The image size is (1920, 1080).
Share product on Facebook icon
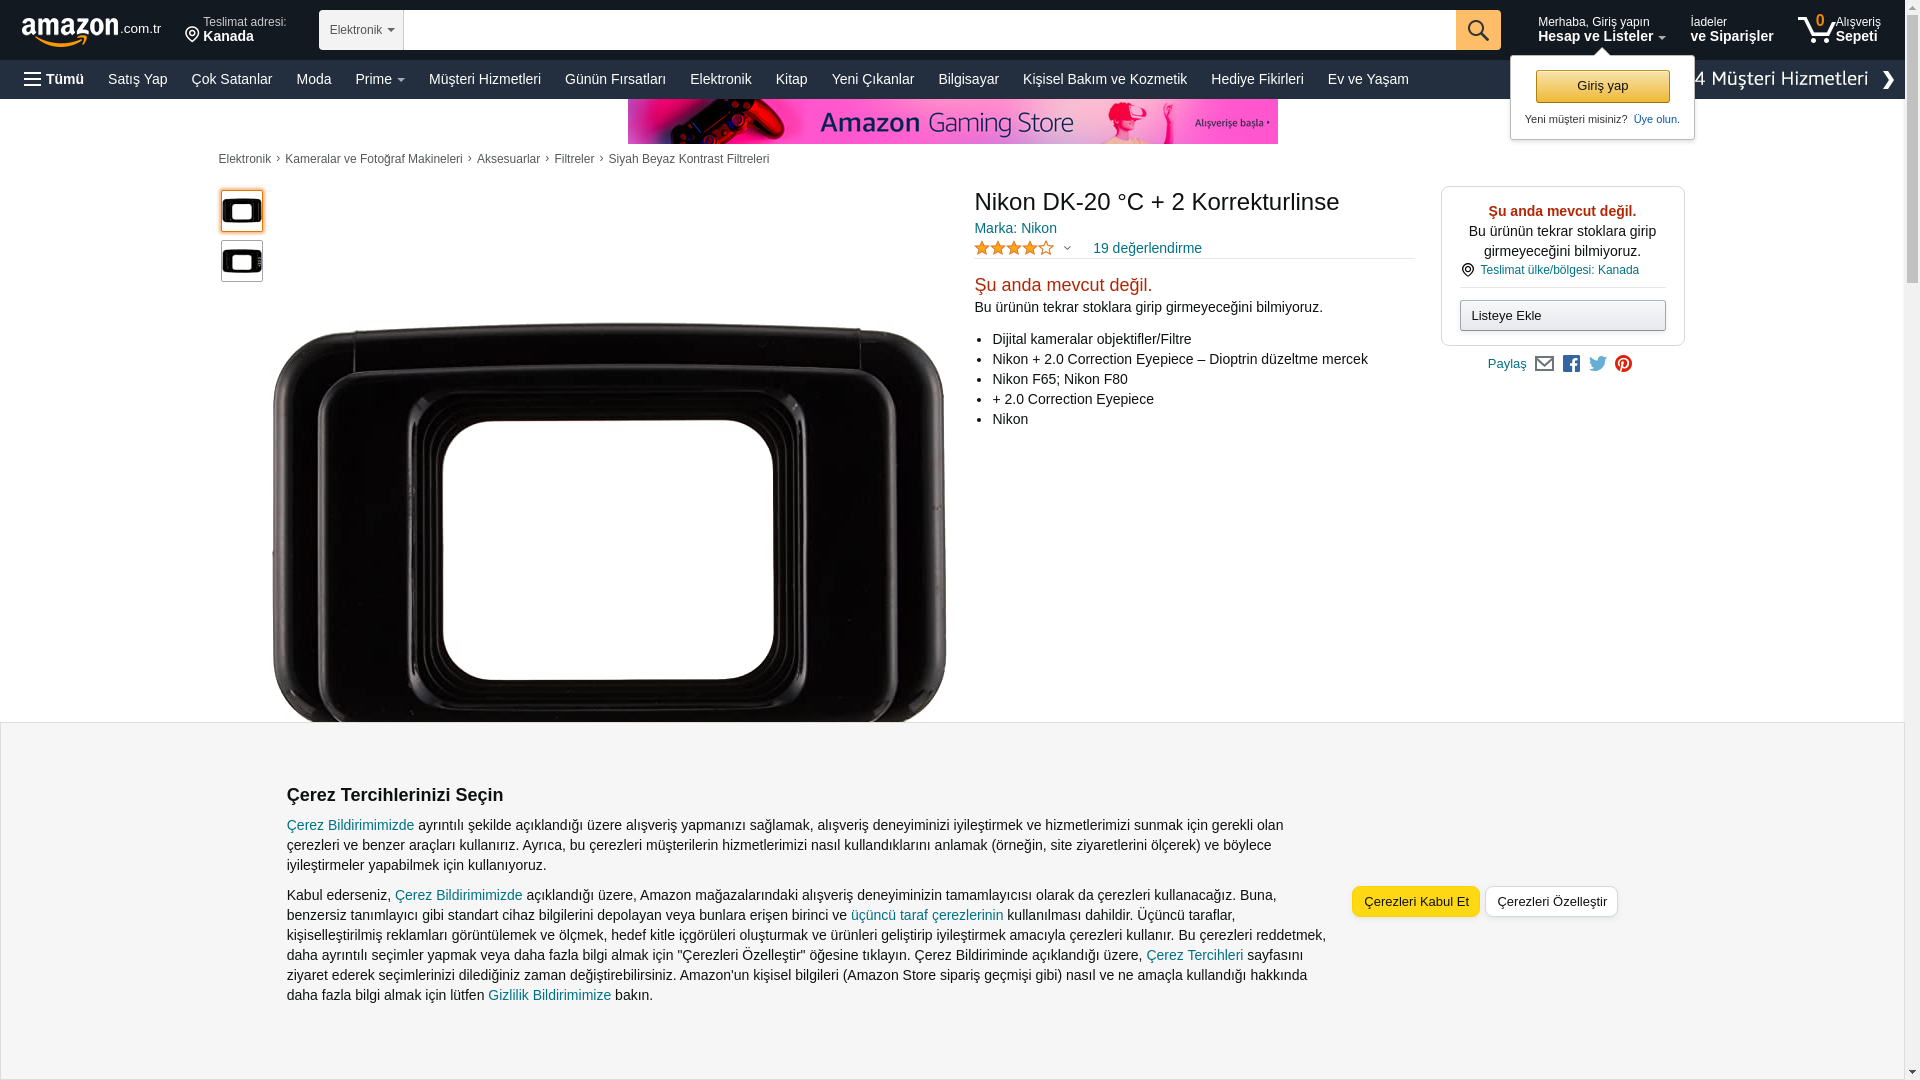click(1571, 364)
